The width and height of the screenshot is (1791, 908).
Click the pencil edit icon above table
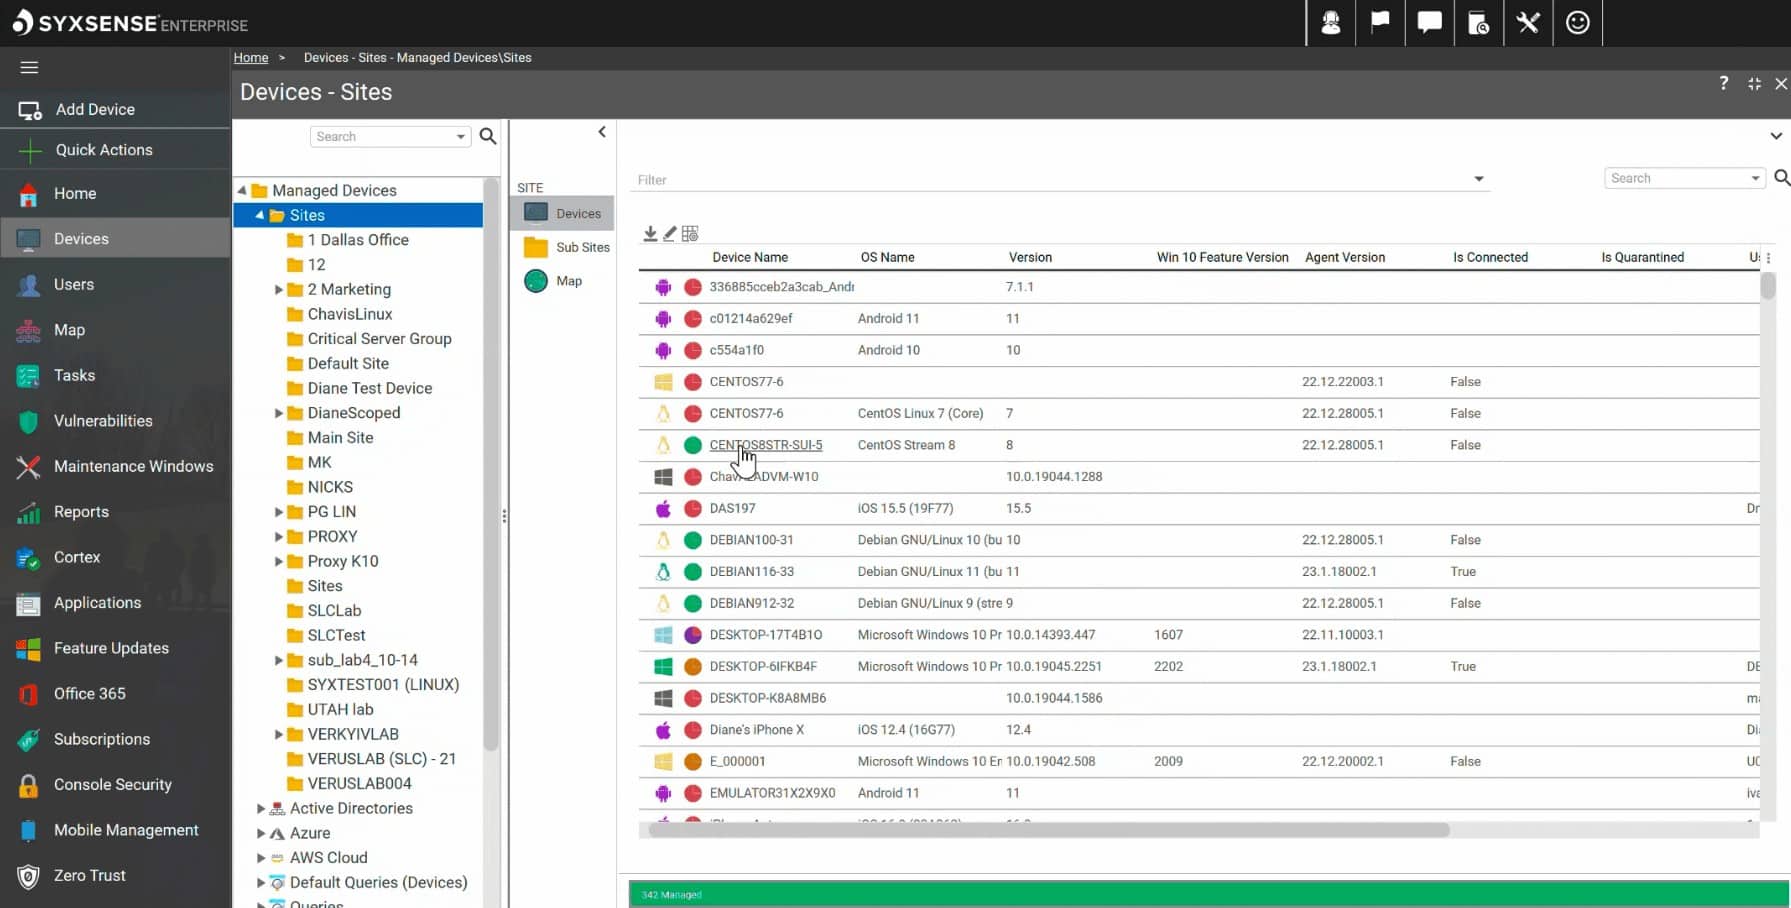pyautogui.click(x=670, y=233)
